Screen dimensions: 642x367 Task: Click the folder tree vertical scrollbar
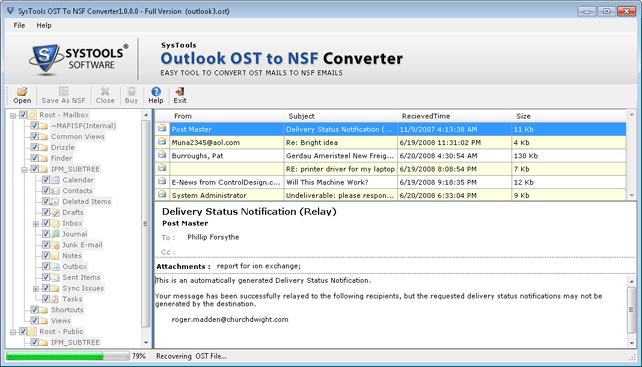[x=146, y=223]
